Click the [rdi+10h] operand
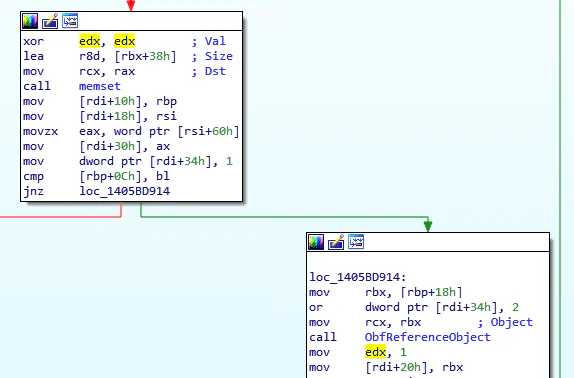The height and width of the screenshot is (378, 574). coord(111,101)
